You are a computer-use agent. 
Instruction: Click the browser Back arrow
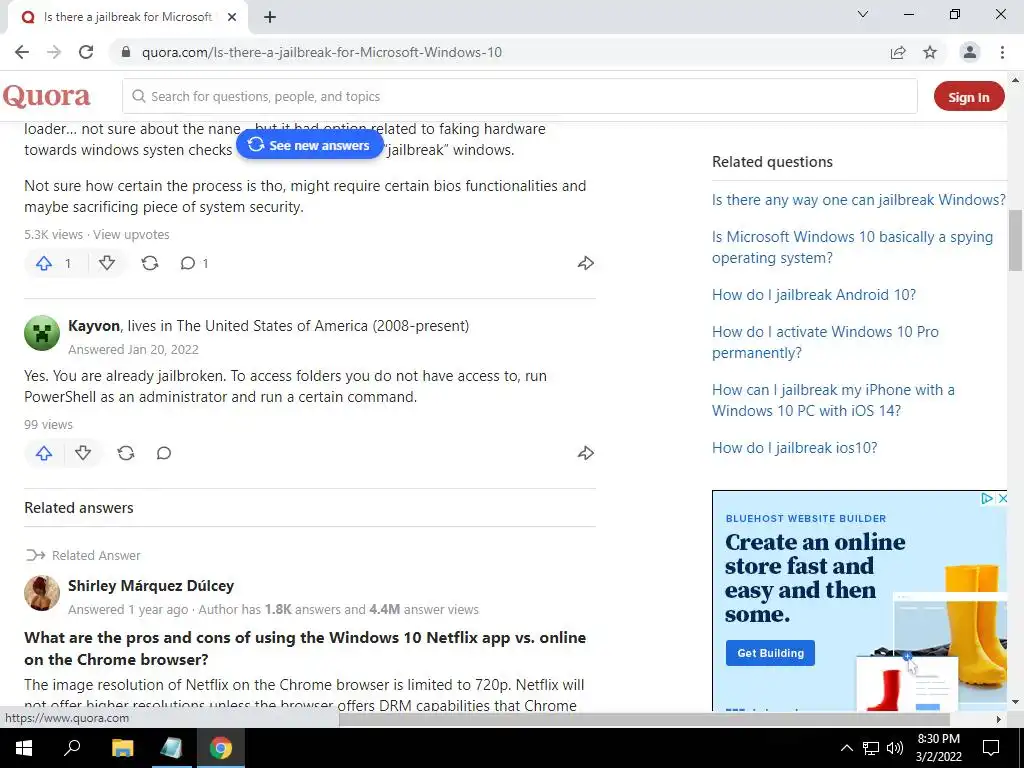point(22,52)
